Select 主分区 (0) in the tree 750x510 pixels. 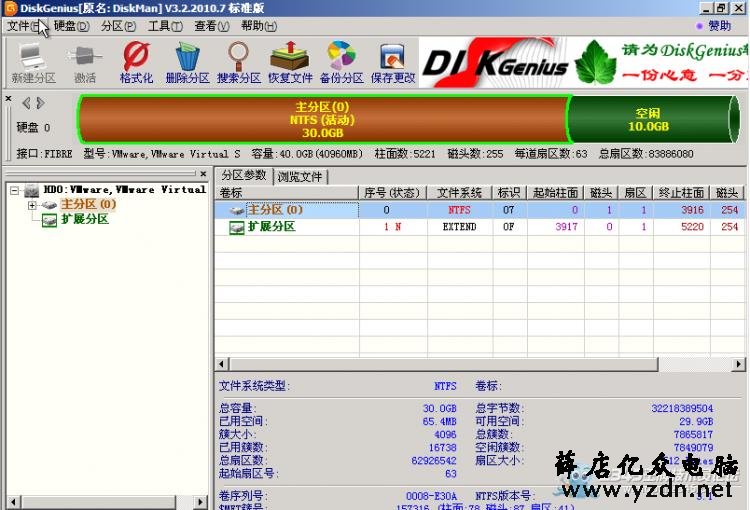tap(88, 205)
